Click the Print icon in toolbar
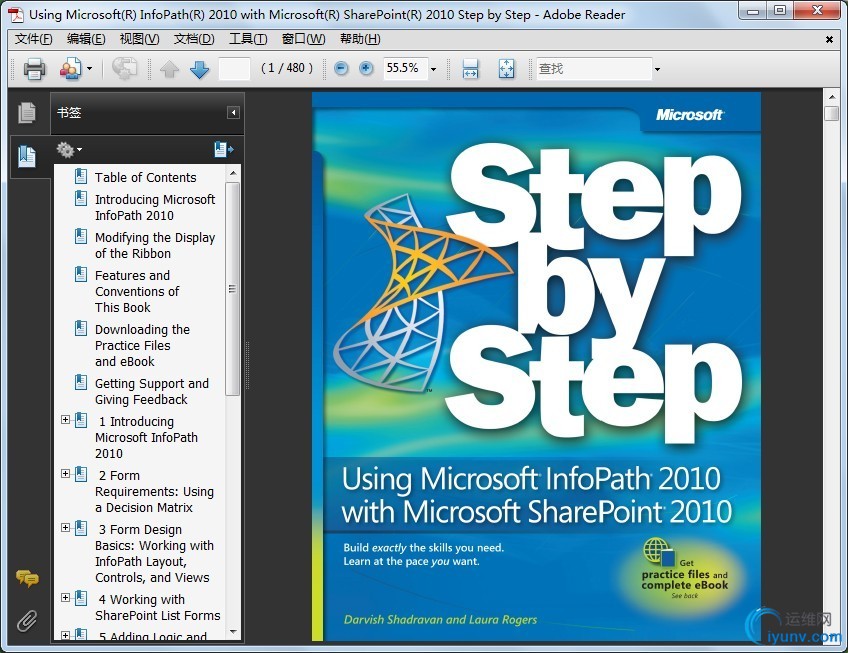 click(34, 69)
